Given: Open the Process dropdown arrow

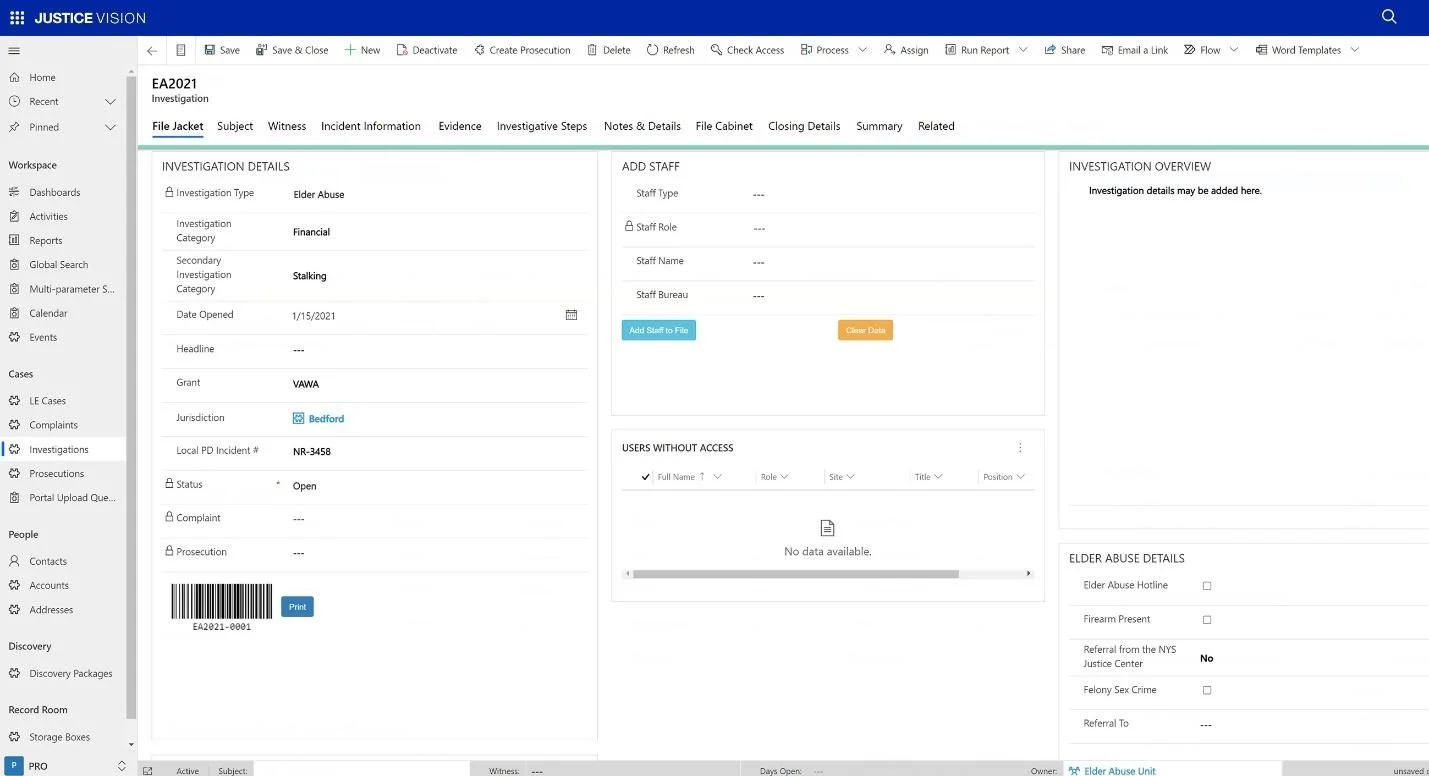Looking at the screenshot, I should click(x=862, y=50).
